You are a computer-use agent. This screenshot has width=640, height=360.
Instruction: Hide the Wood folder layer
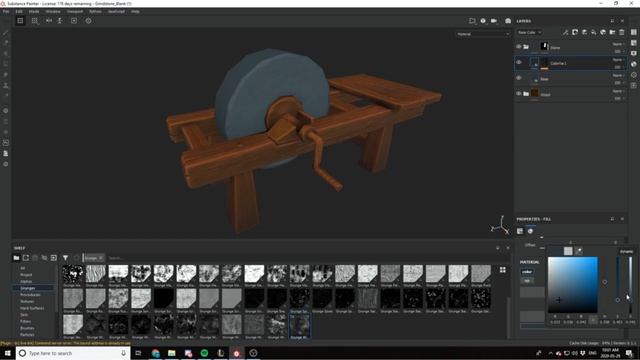coord(519,94)
